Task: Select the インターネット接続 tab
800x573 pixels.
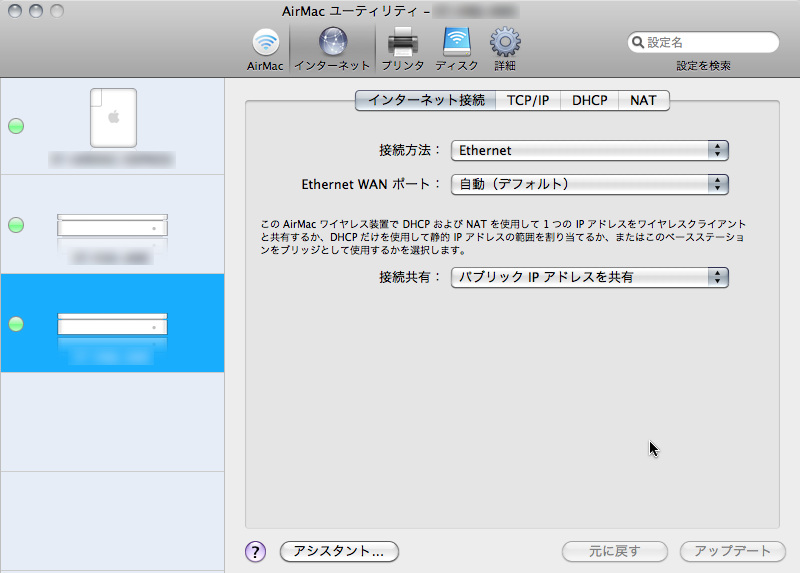Action: pos(426,100)
